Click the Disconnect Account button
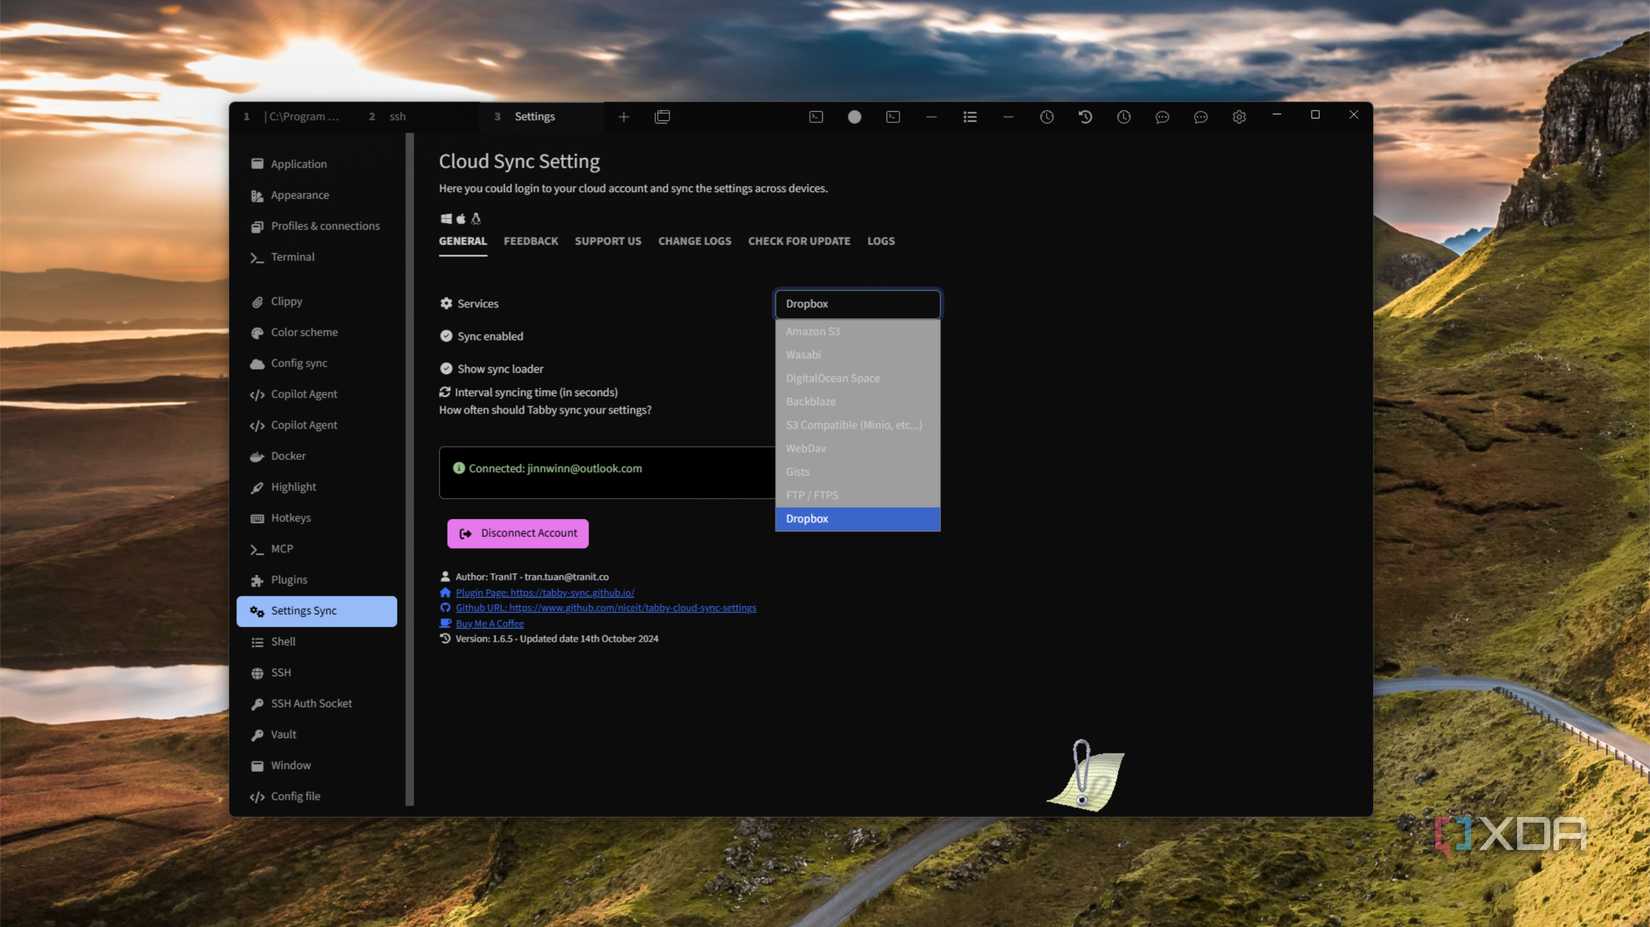 coord(518,533)
